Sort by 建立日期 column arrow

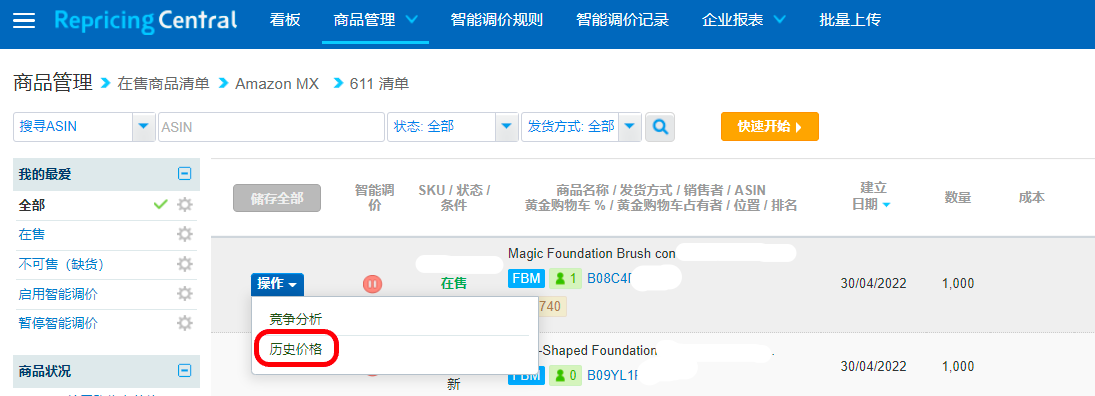[886, 205]
